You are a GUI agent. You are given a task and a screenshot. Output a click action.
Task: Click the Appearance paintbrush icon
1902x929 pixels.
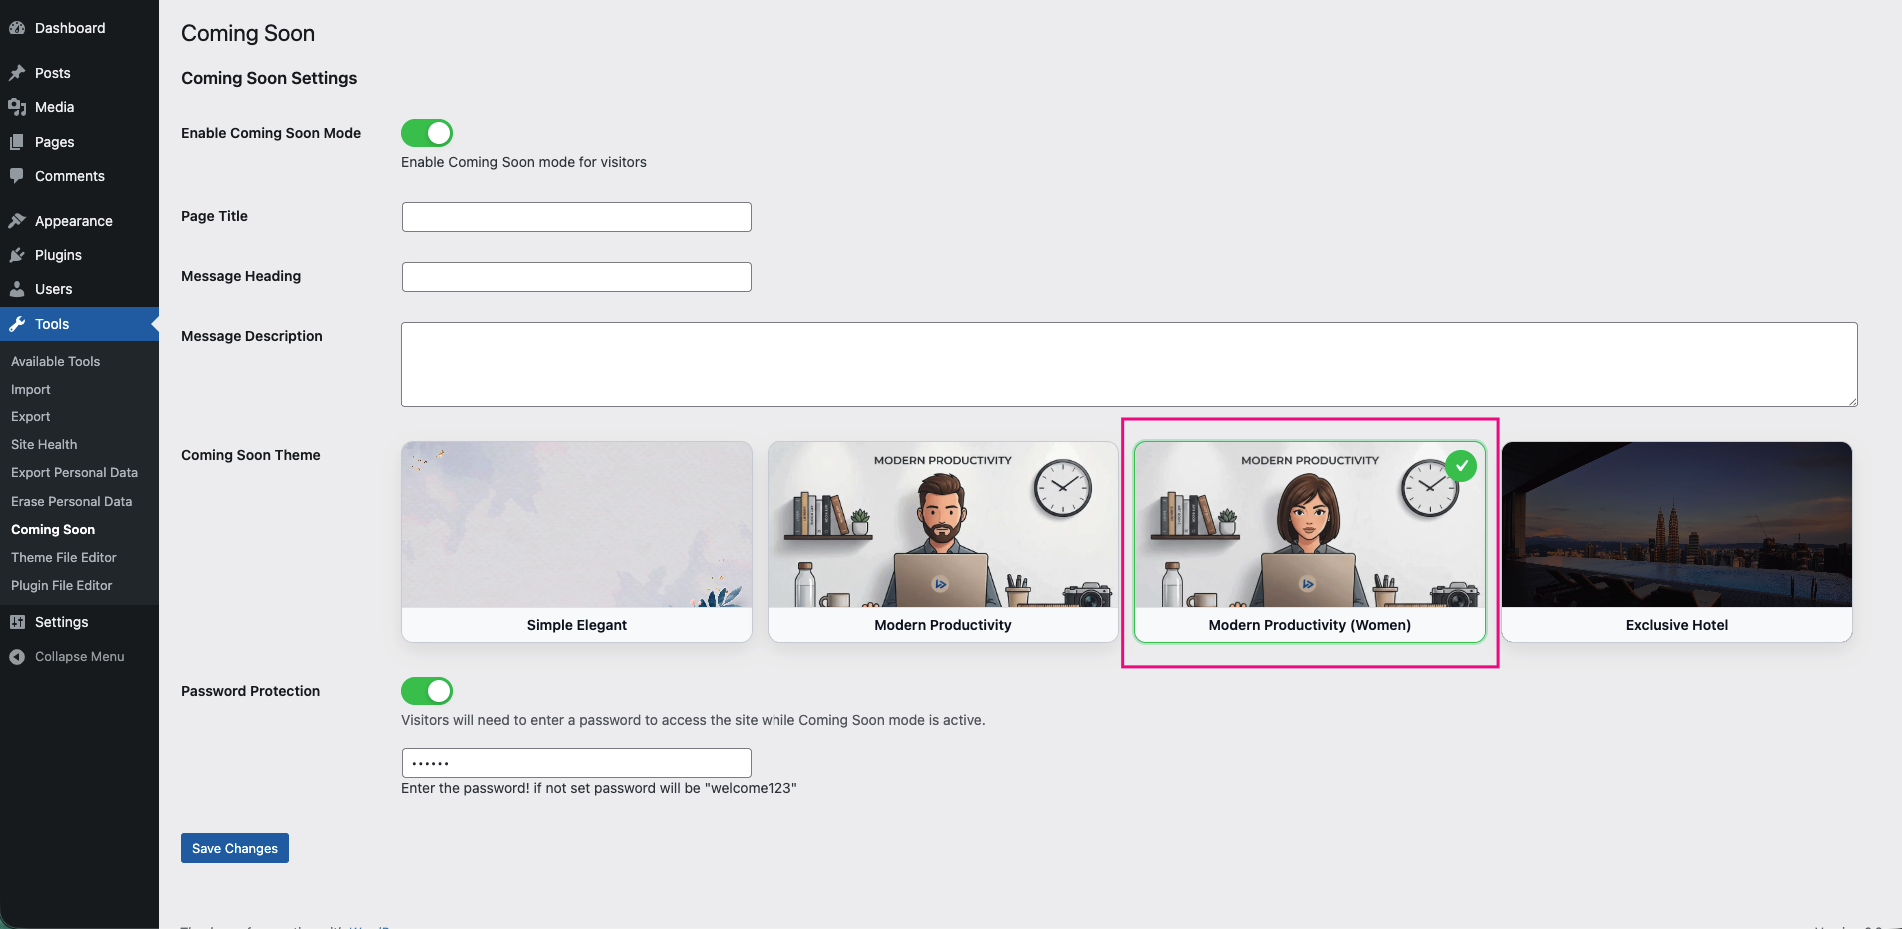[17, 221]
